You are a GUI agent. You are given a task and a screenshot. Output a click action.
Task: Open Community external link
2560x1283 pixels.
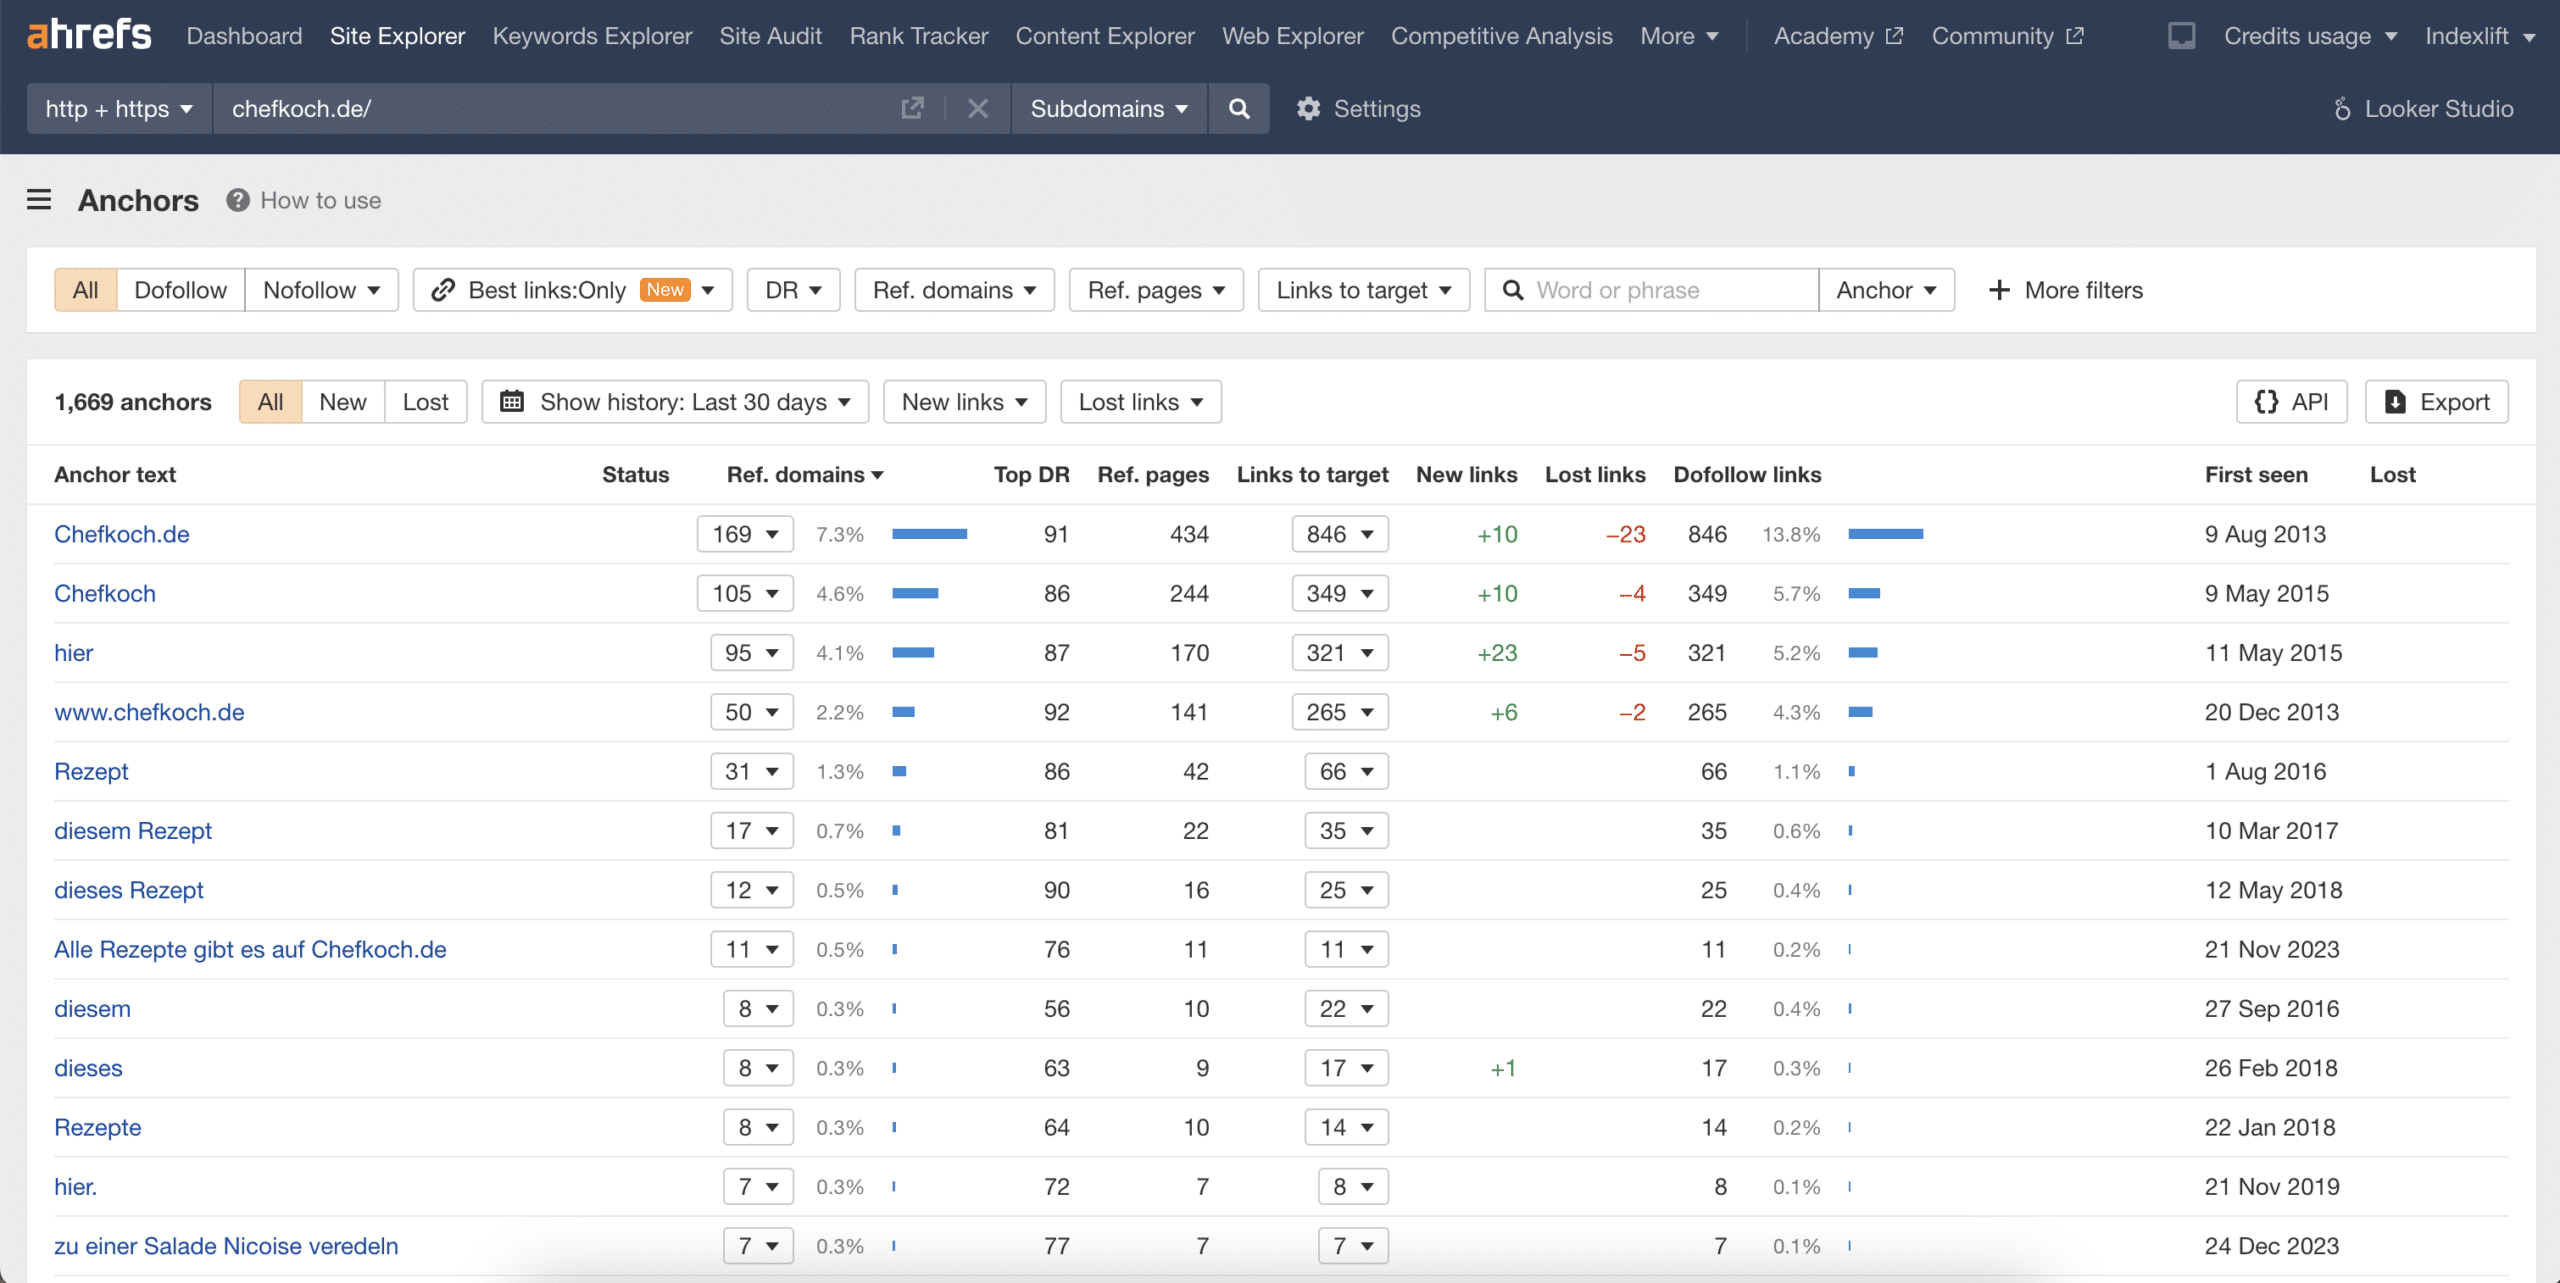(x=2007, y=36)
